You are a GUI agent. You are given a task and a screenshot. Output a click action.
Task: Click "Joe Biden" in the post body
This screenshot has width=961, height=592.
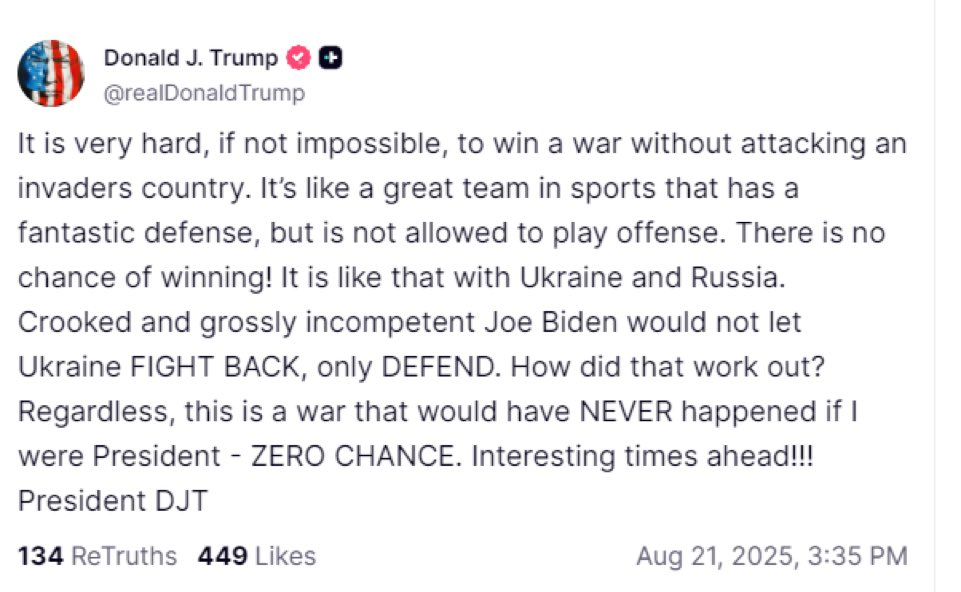point(550,322)
